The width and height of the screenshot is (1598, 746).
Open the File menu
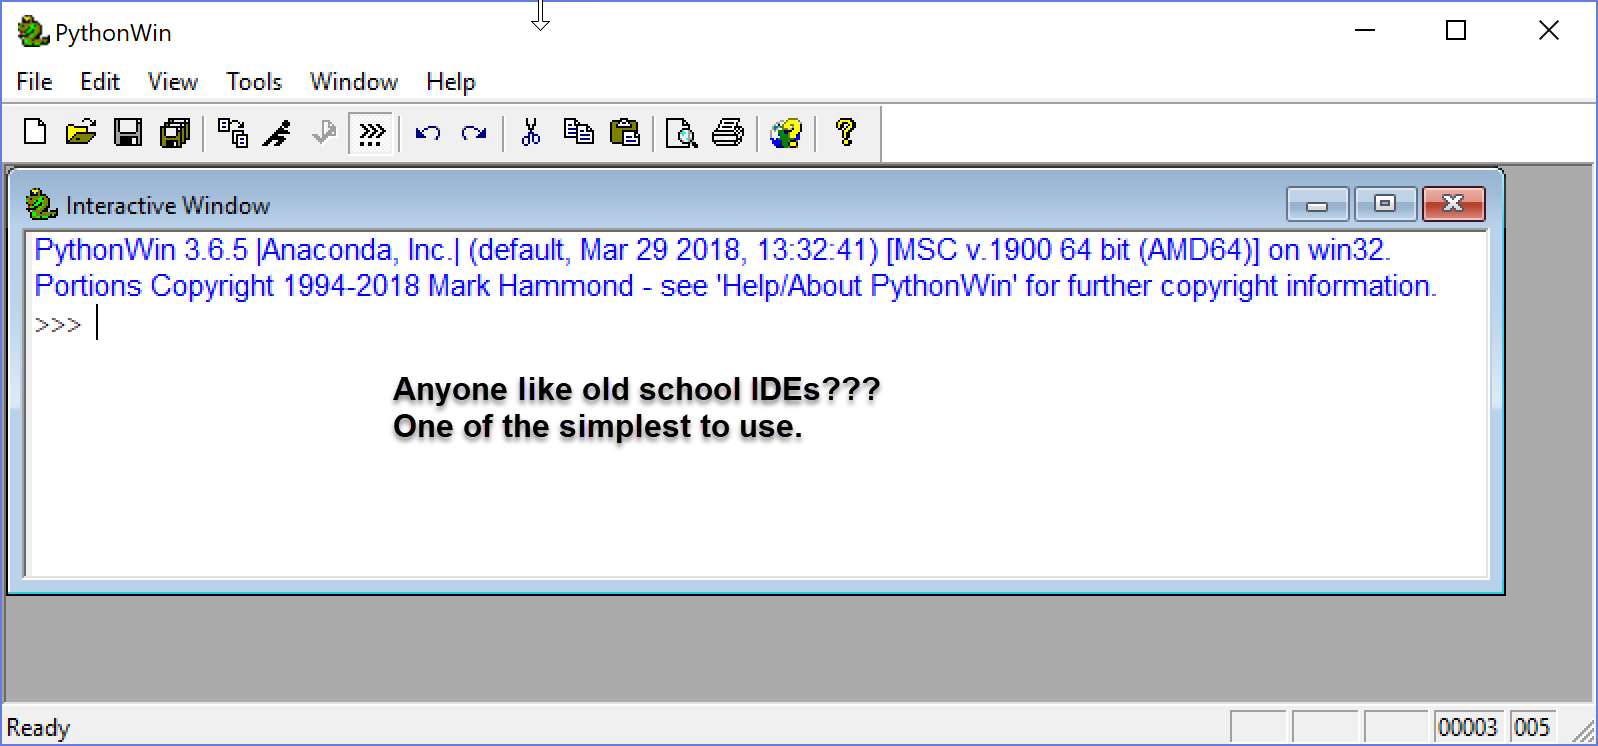tap(34, 82)
